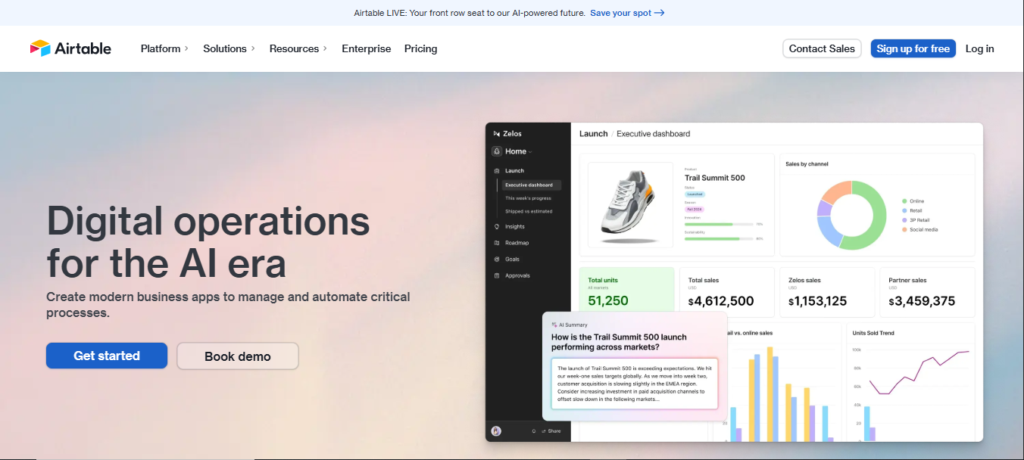
Task: Click the Zelos sales $1,153,125 value
Action: tap(818, 301)
